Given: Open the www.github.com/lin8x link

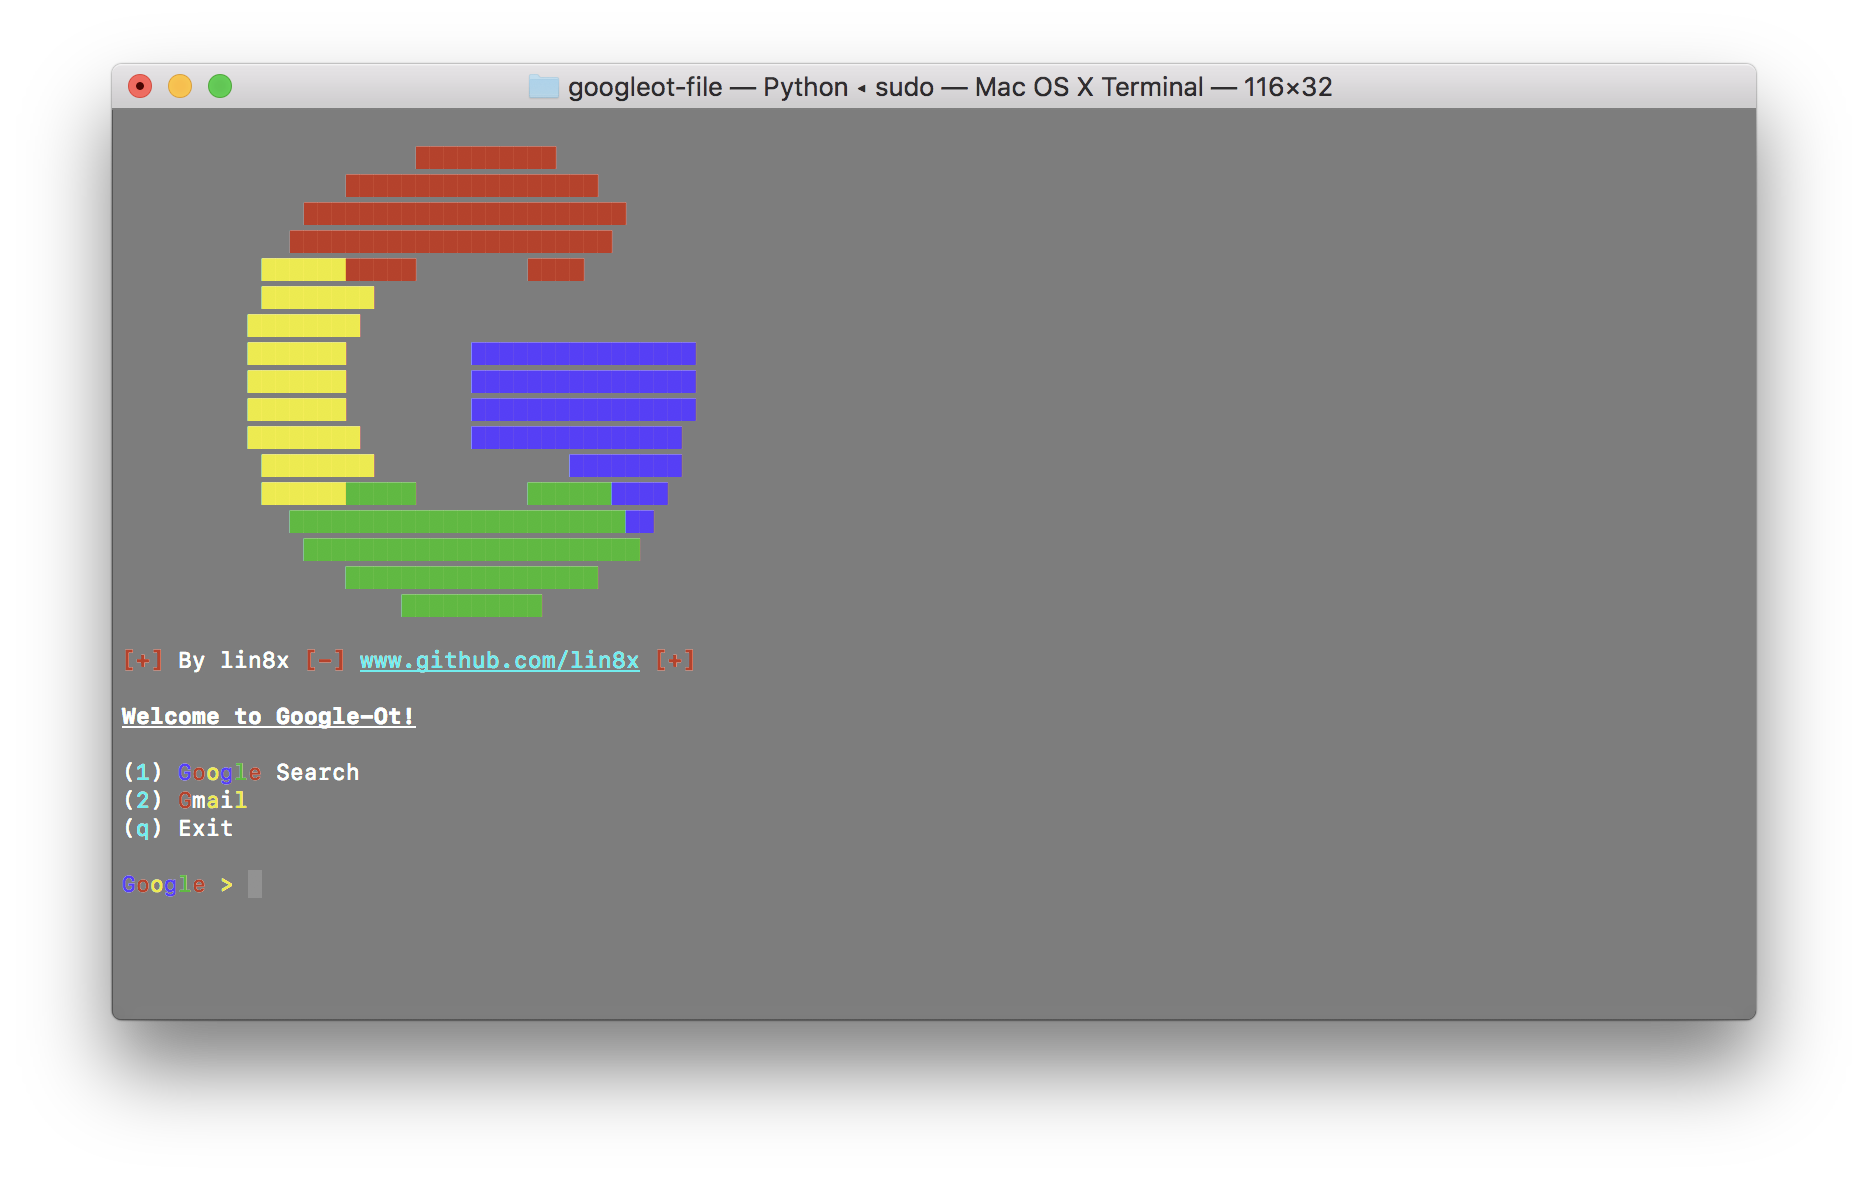Looking at the screenshot, I should (499, 661).
